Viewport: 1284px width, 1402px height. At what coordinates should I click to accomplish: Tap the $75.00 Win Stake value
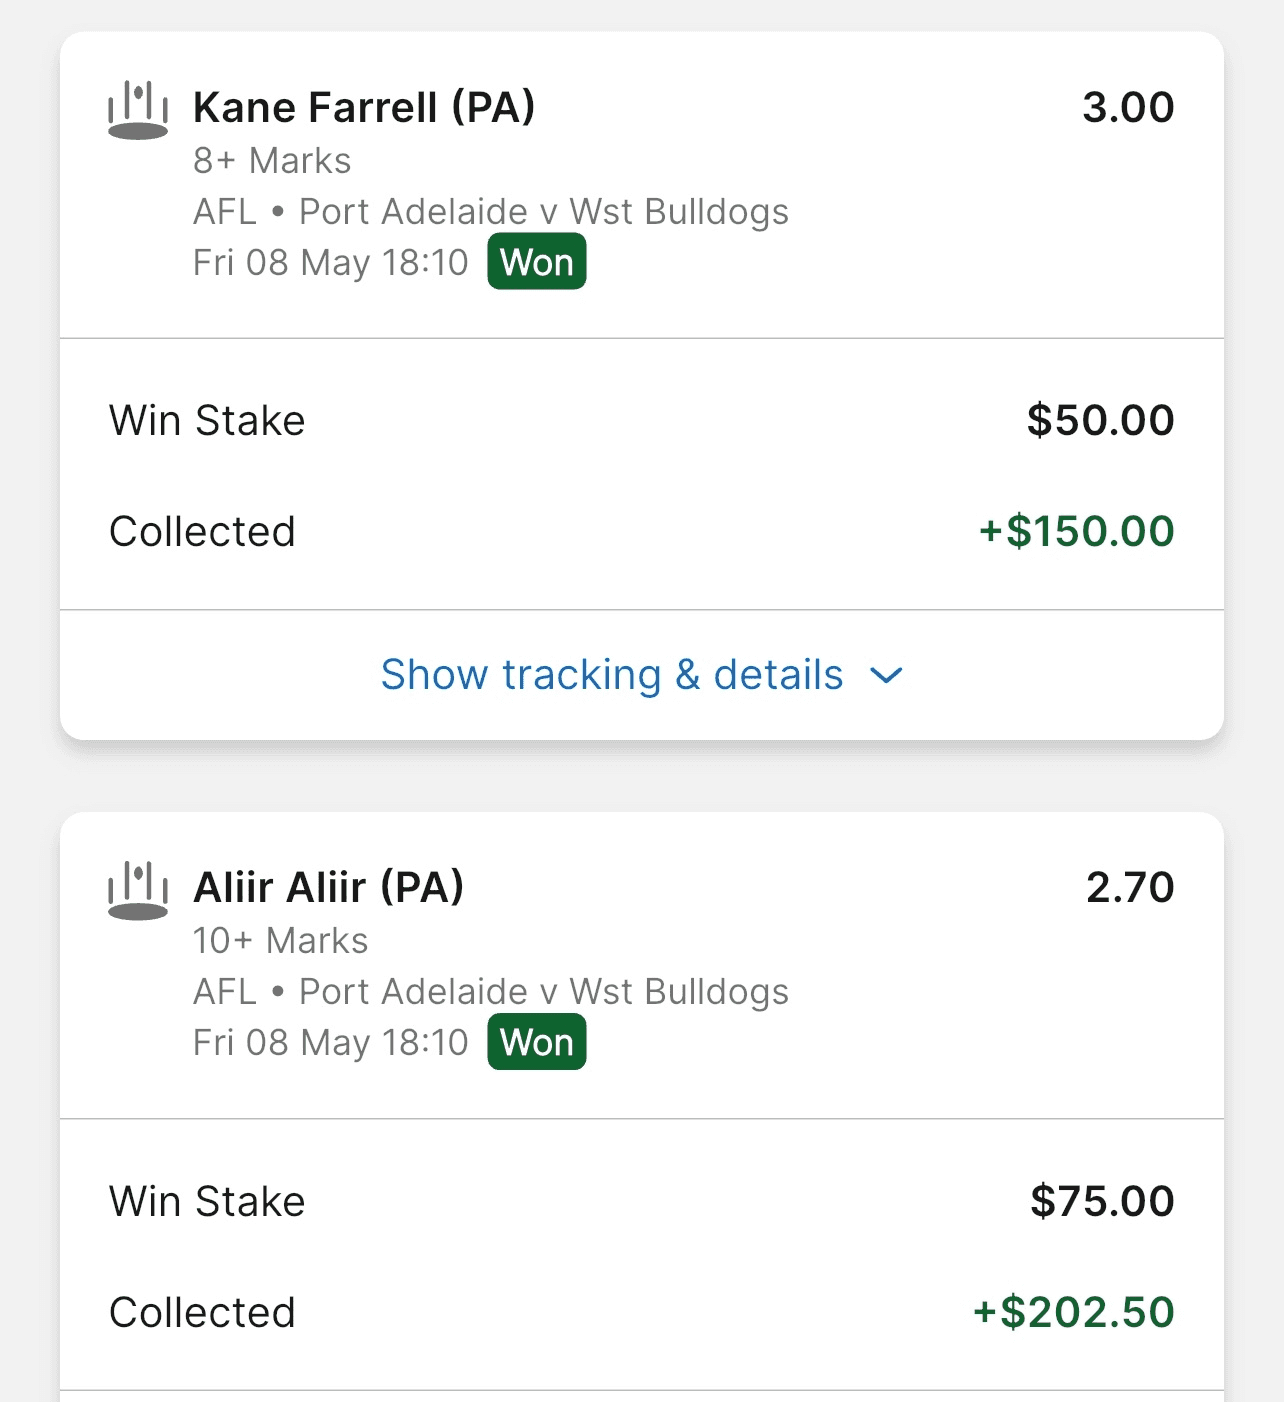[1102, 1201]
